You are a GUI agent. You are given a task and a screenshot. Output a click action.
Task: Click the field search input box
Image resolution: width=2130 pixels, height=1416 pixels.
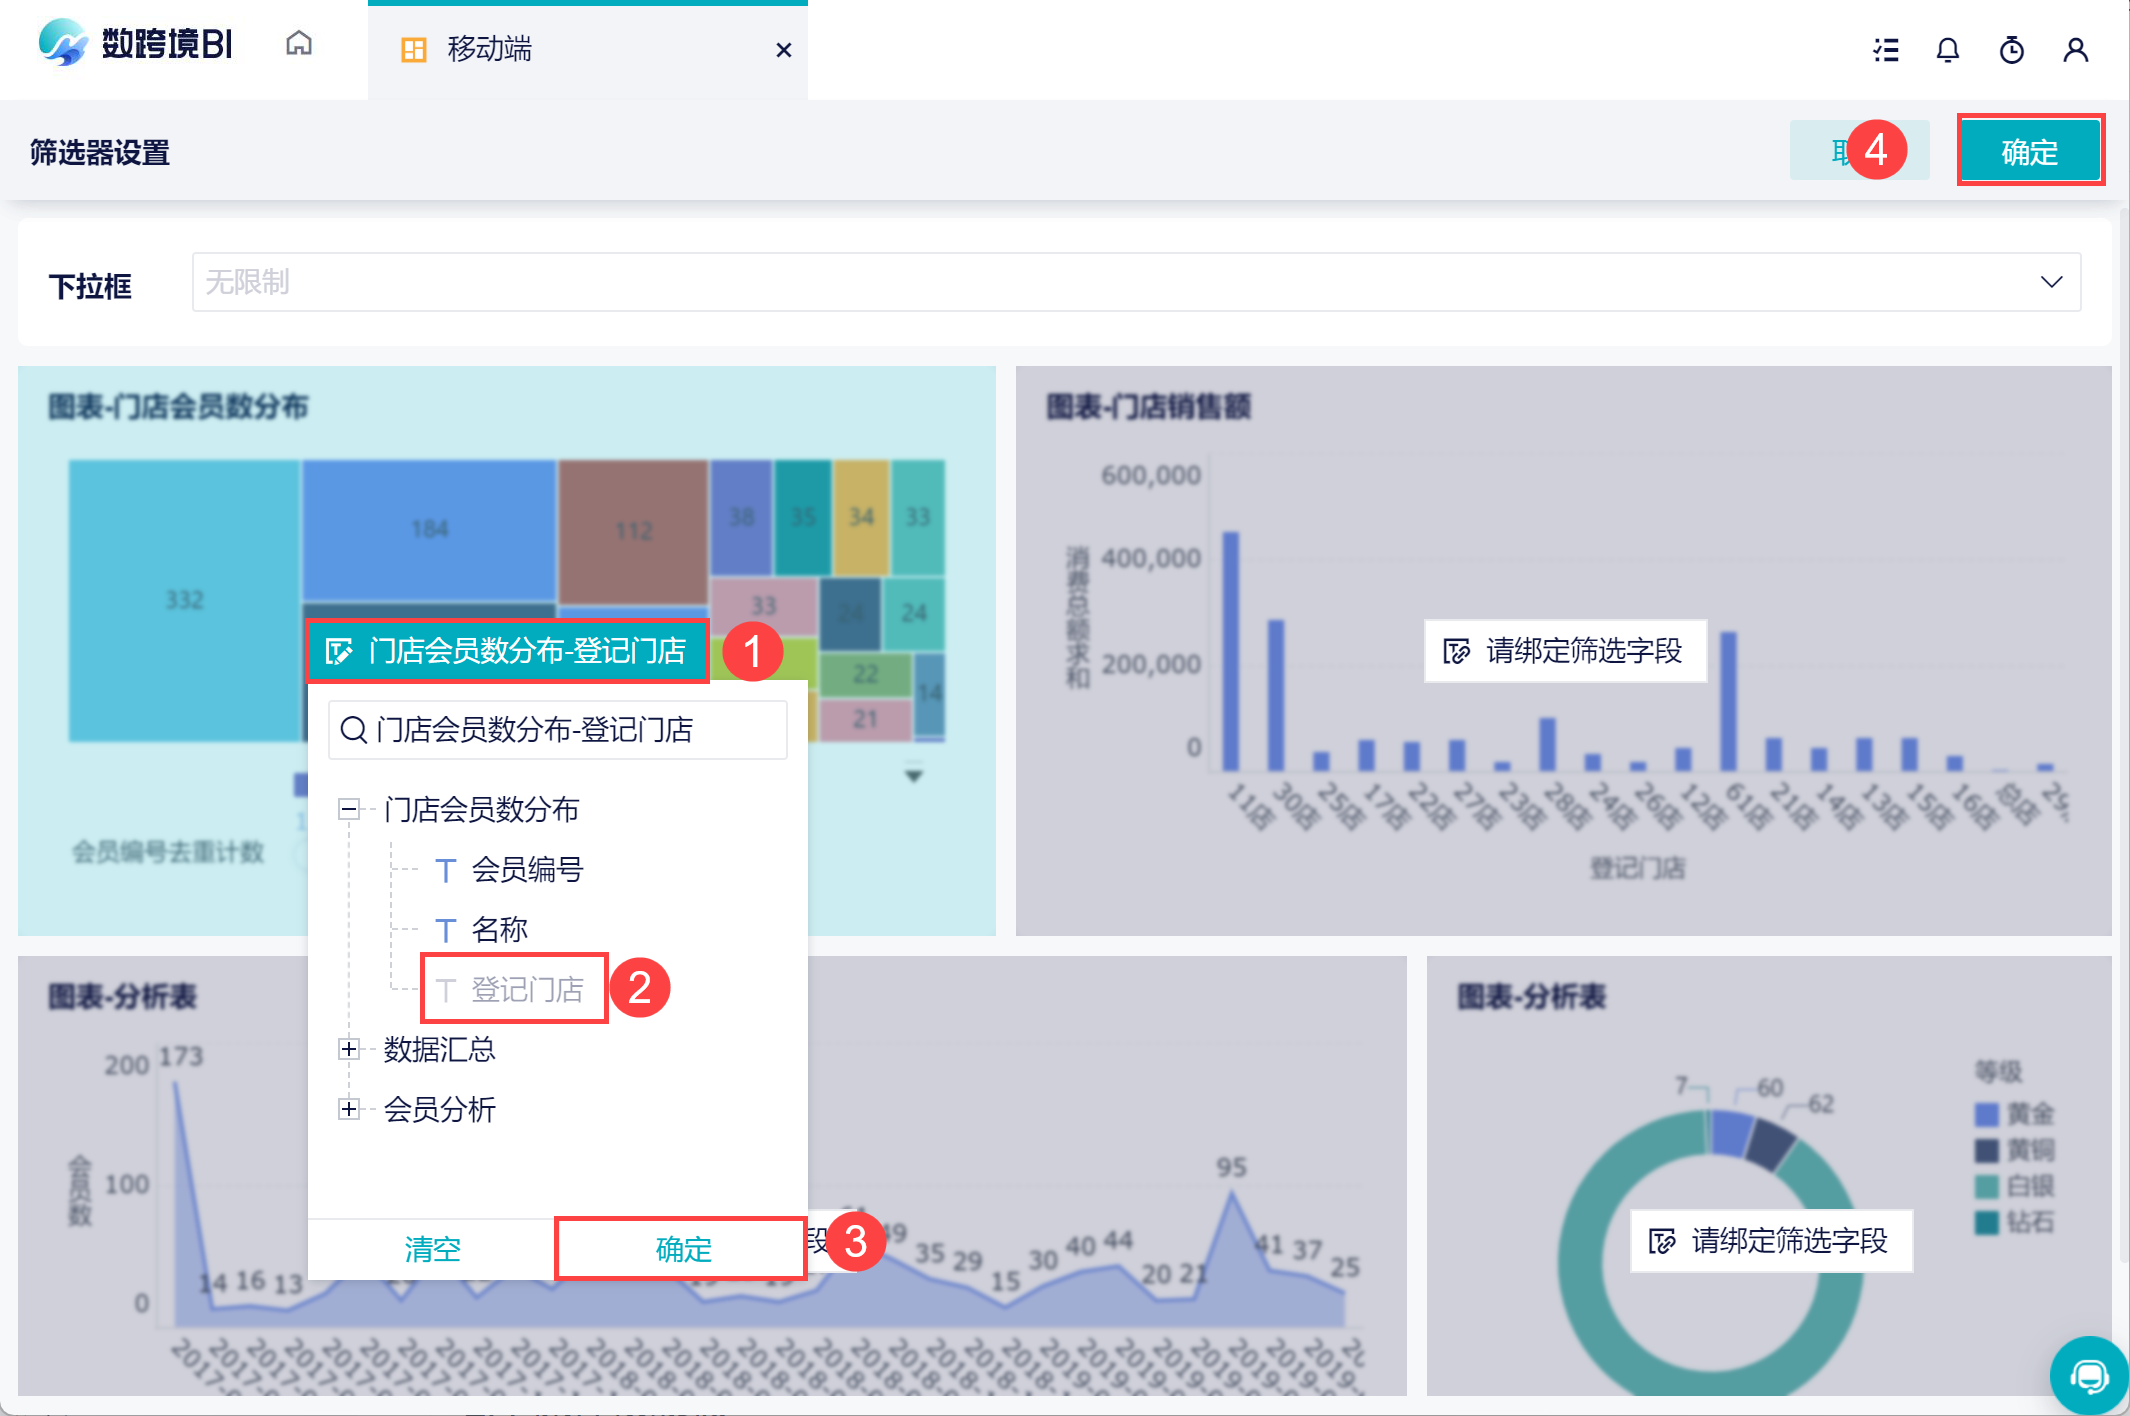point(558,730)
